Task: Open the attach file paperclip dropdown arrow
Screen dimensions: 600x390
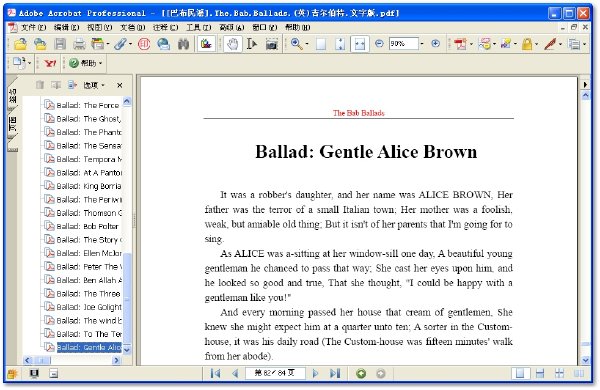Action: tap(130, 44)
